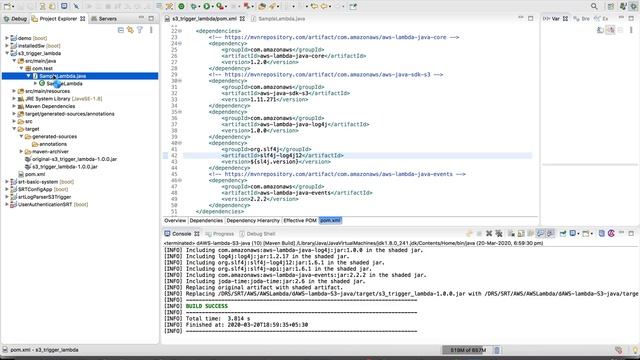640x360 pixels.
Task: Open the Run launch dropdown arrow
Action: coord(212,7)
